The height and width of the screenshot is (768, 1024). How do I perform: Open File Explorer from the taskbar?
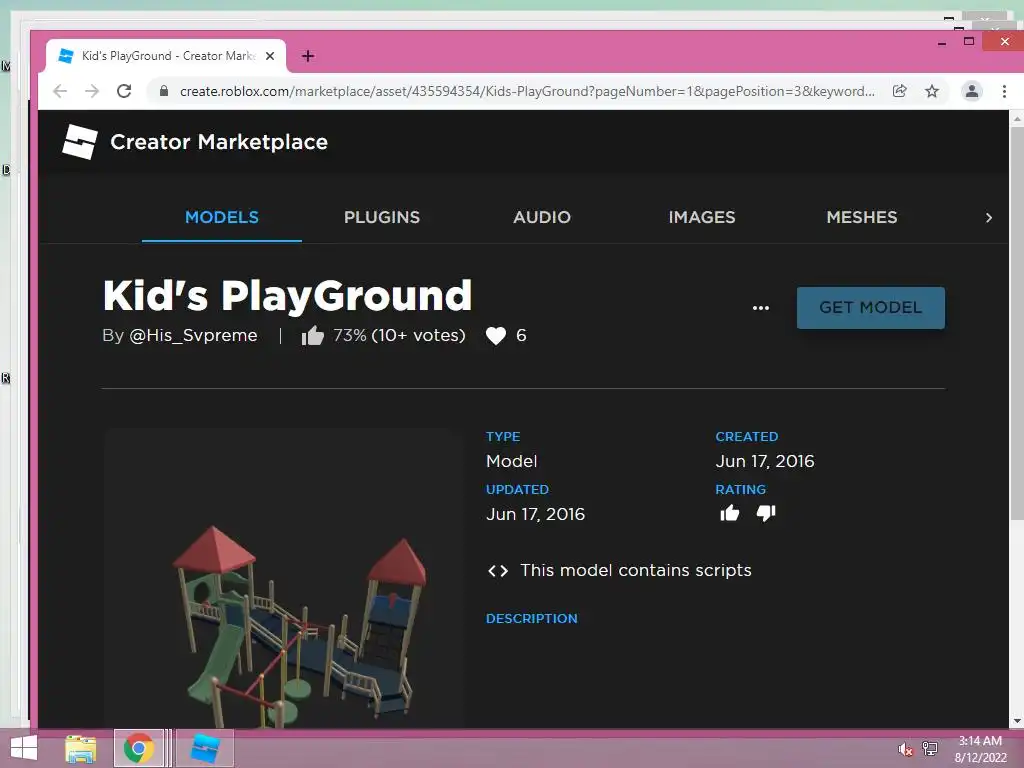[80, 748]
